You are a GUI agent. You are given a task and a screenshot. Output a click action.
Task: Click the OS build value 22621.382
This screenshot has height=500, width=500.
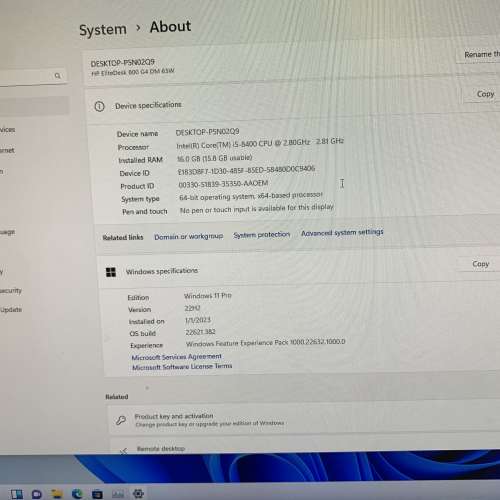(x=200, y=332)
